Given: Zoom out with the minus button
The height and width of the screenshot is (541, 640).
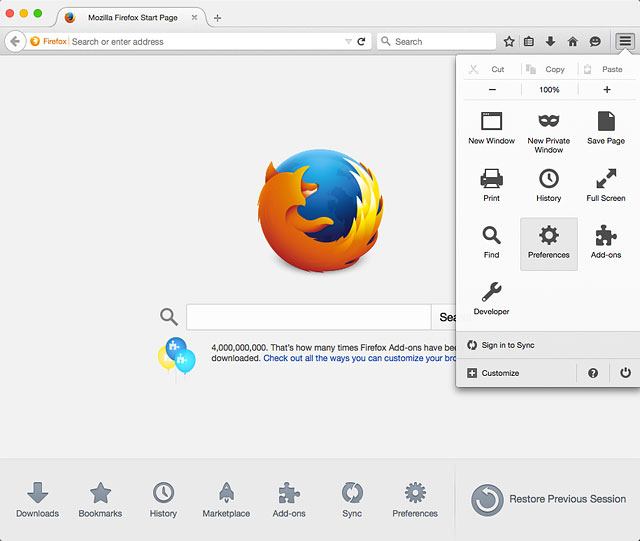Looking at the screenshot, I should coord(492,89).
